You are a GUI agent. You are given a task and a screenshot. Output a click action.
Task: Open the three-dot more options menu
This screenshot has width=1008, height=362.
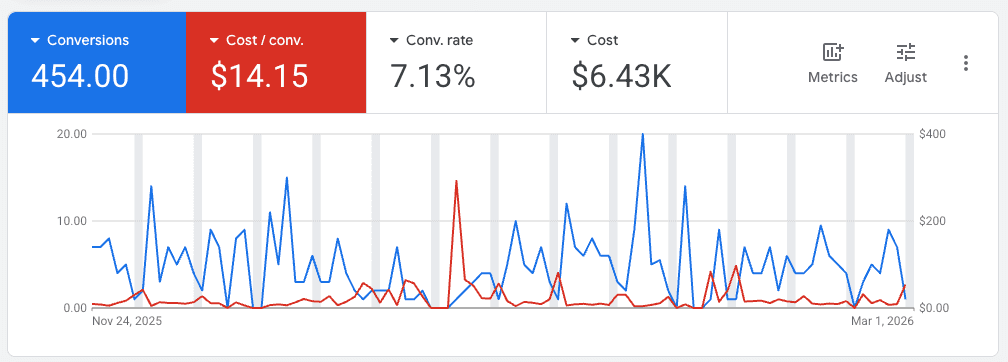point(966,63)
